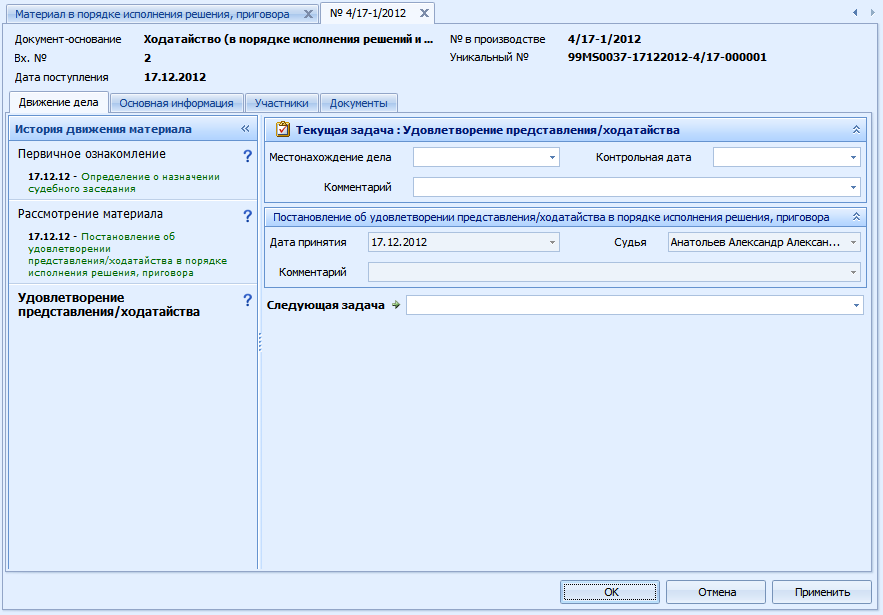
Task: Click help icon for Рассмотрение материала
Action: coord(247,216)
